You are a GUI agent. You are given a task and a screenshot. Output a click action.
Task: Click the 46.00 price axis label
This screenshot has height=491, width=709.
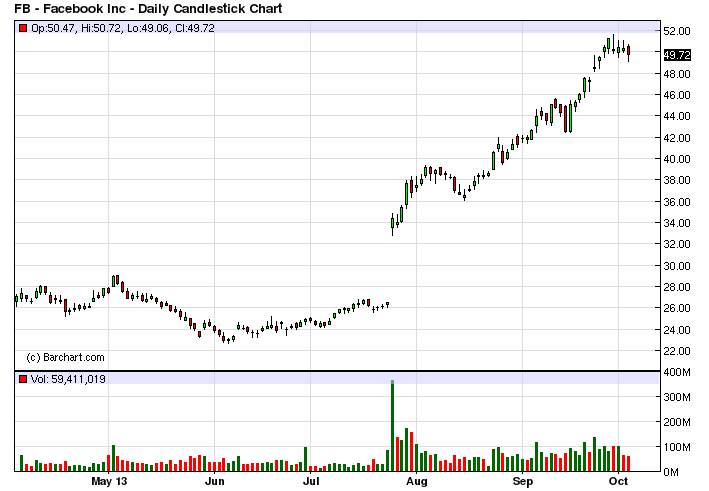(x=677, y=95)
